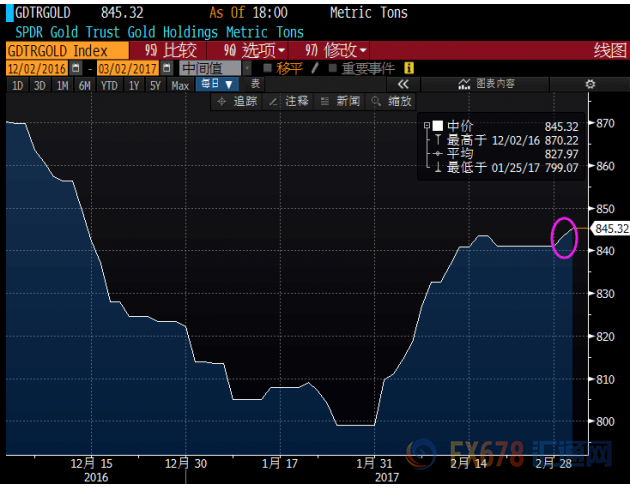
Task: Click the 95 比较 compare button
Action: pyautogui.click(x=168, y=50)
